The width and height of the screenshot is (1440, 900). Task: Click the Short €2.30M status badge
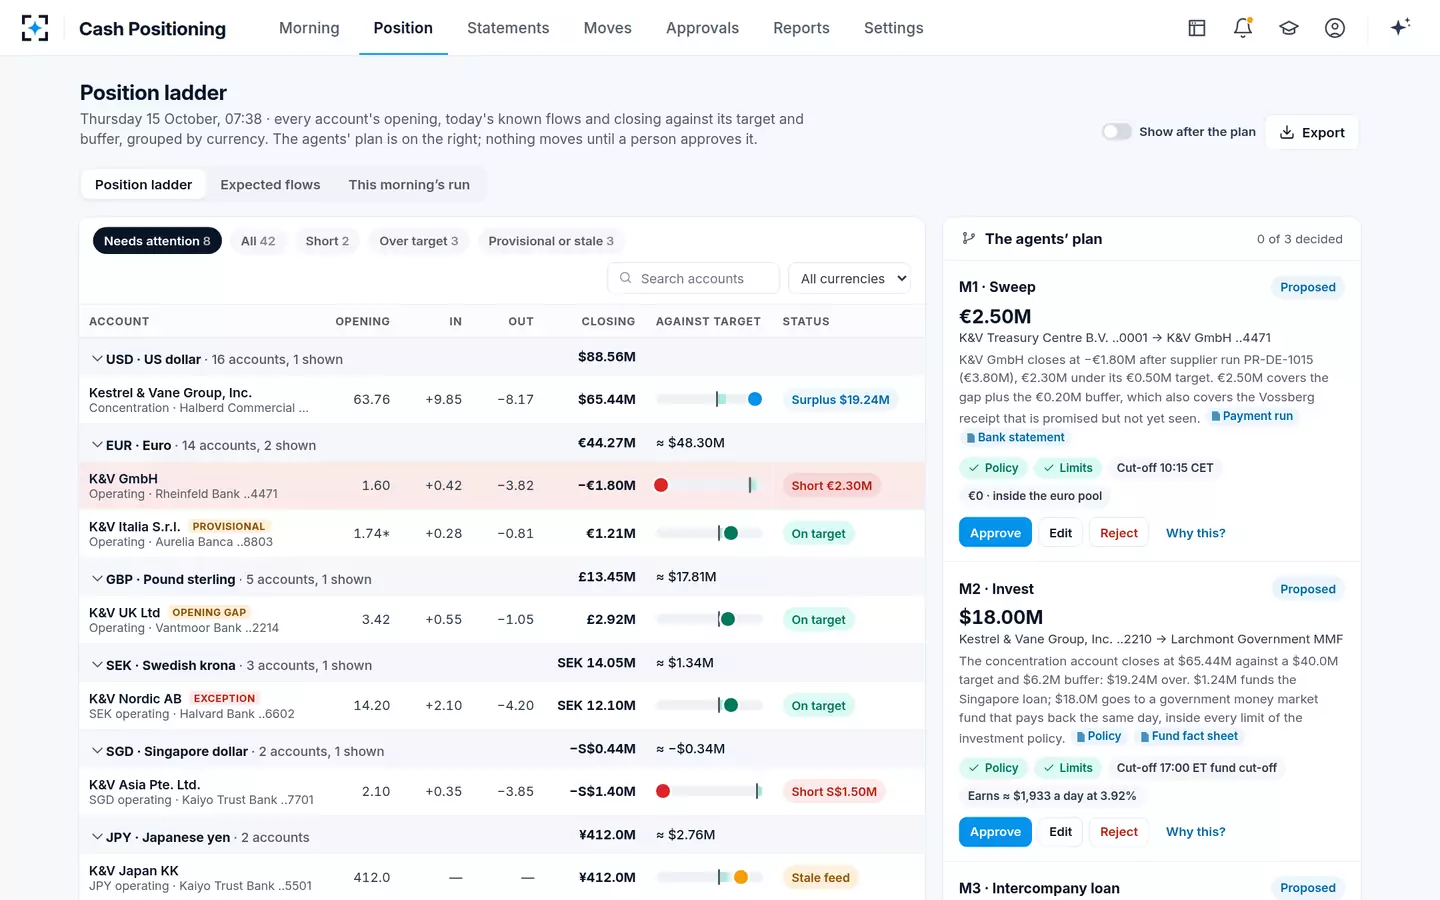pyautogui.click(x=831, y=485)
